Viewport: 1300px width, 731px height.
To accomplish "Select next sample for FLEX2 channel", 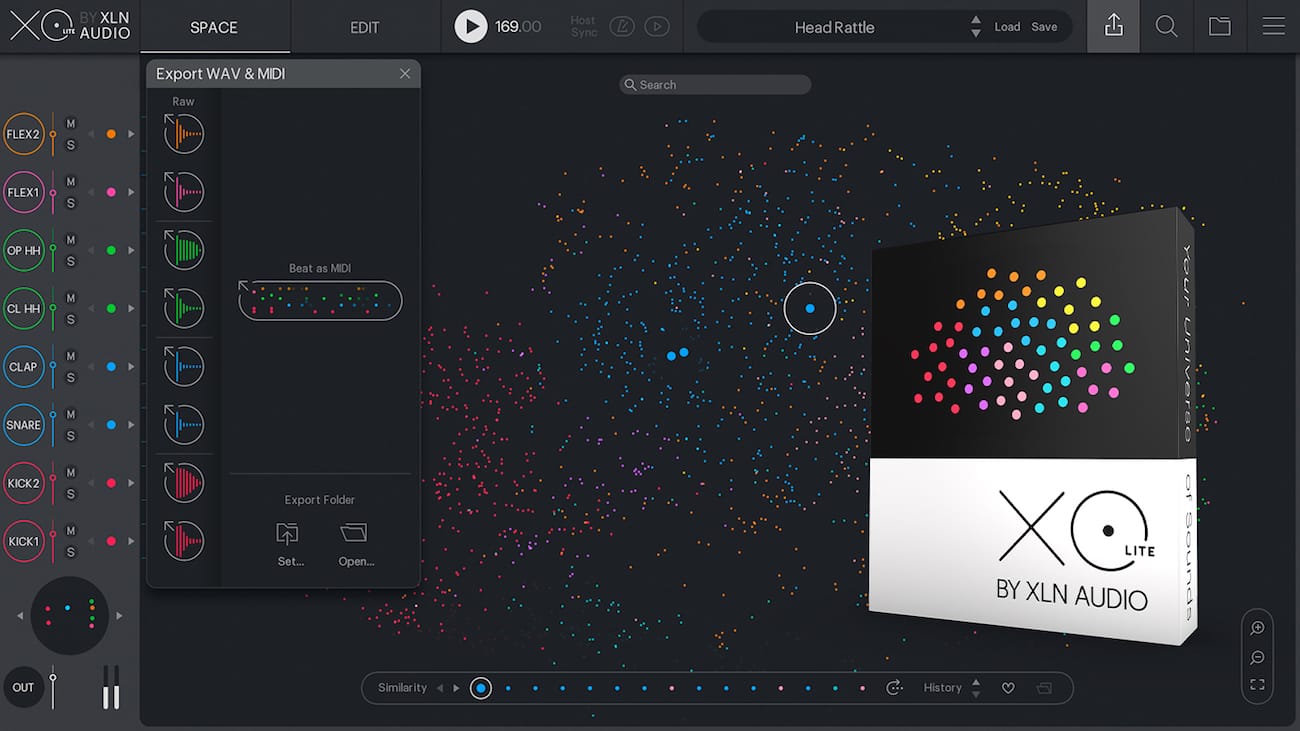I will [131, 134].
